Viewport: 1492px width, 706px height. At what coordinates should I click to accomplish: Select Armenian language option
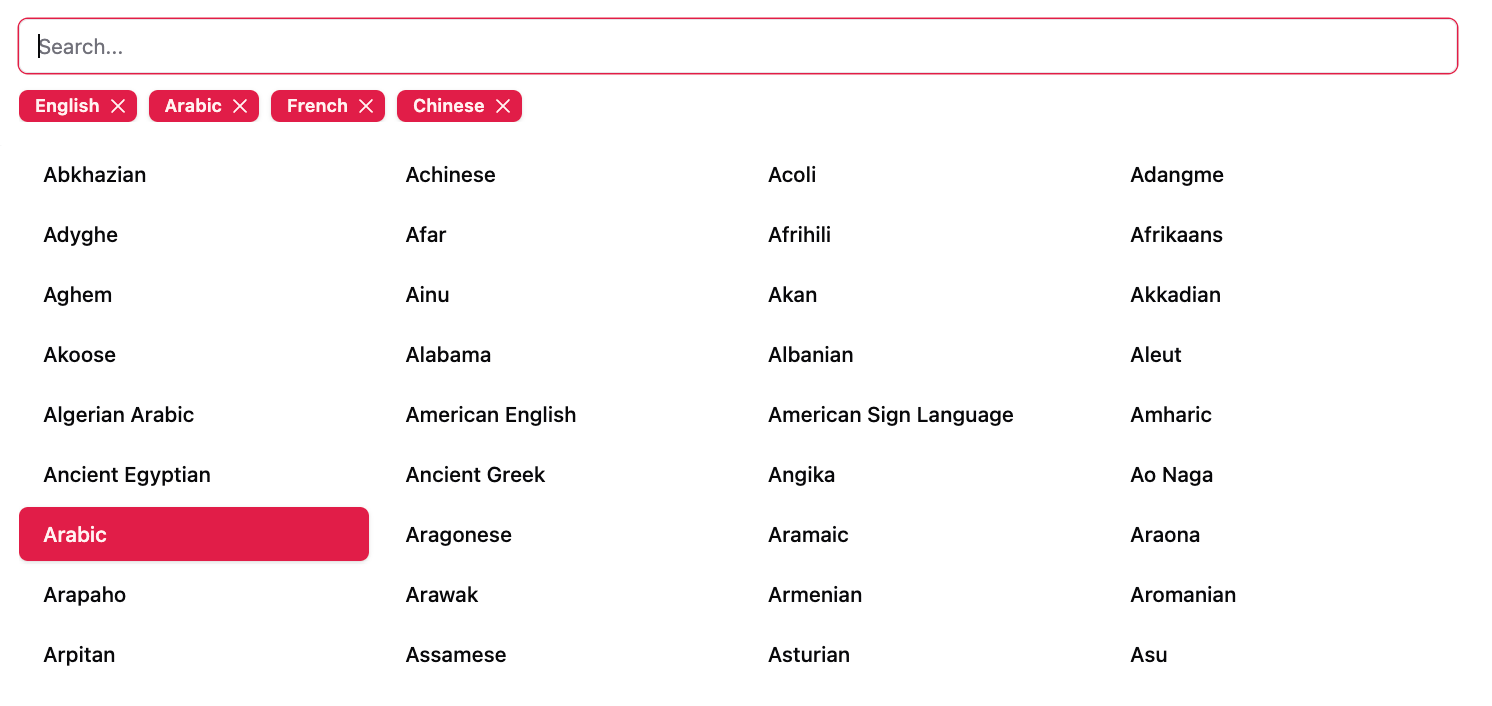click(918, 594)
